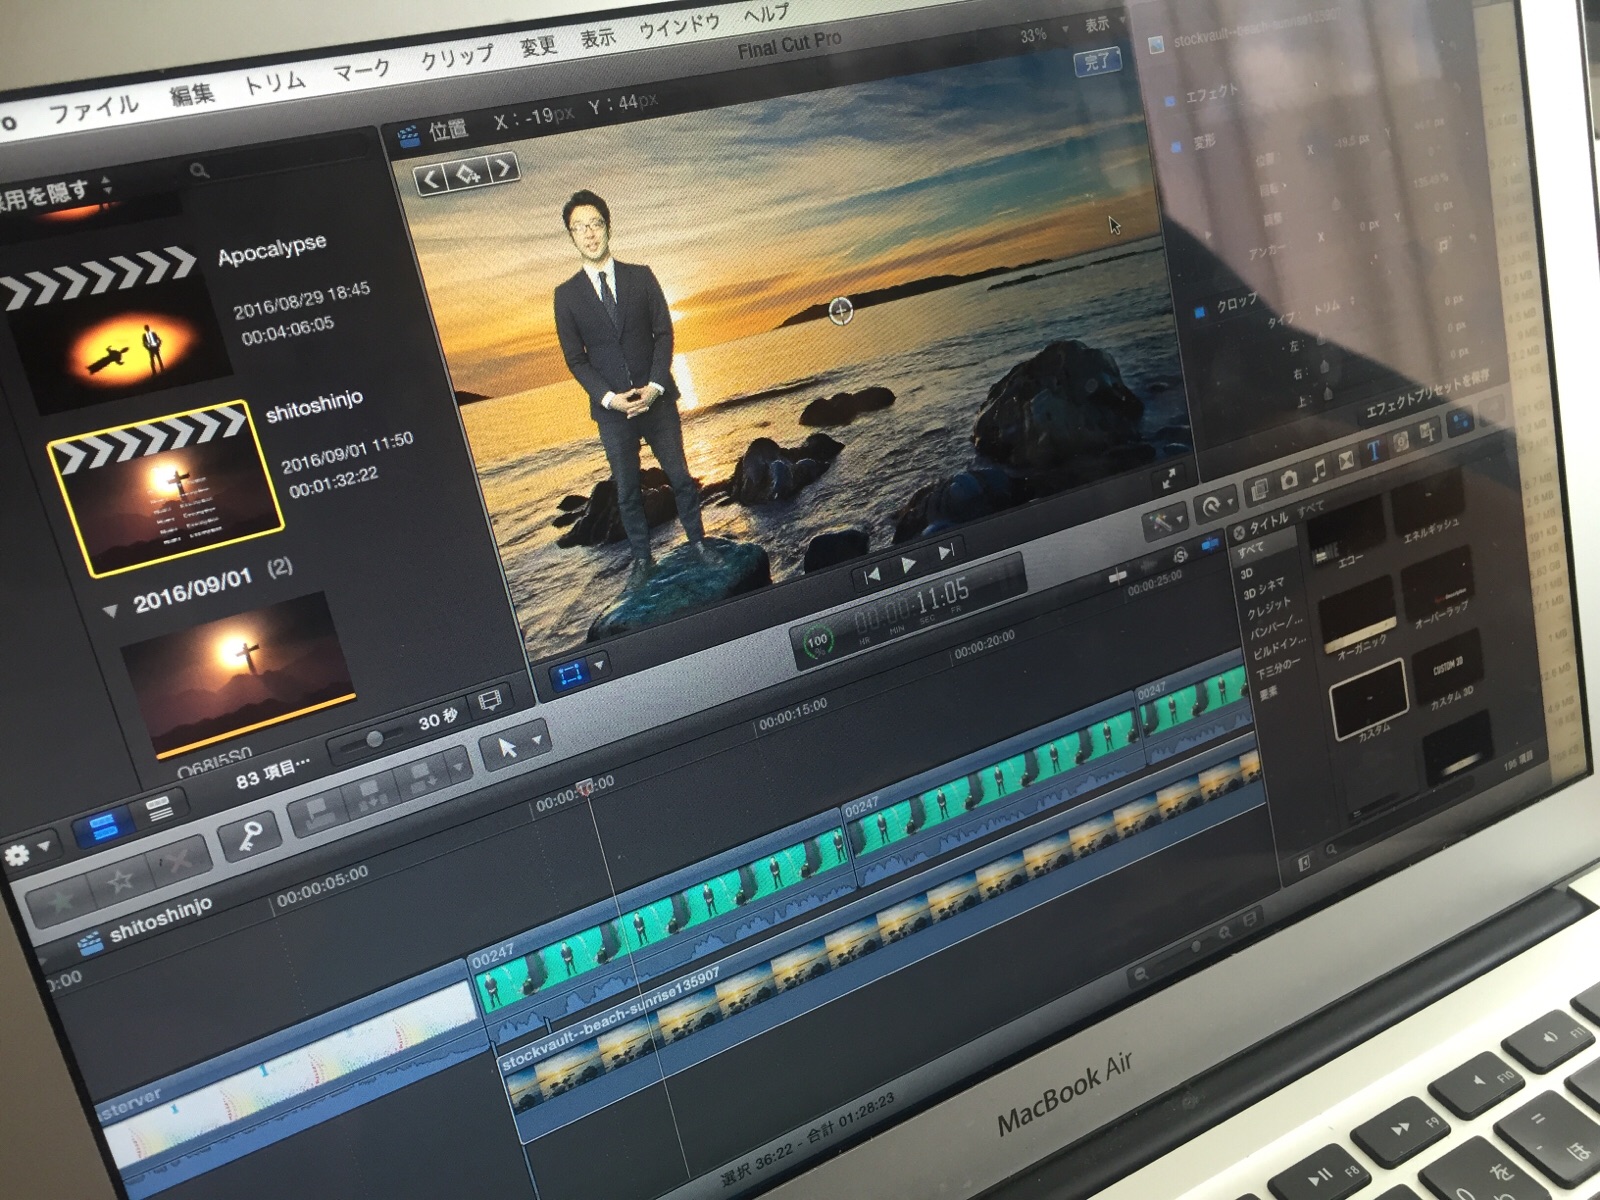Viewport: 1600px width, 1200px height.
Task: Open the クリップ menu
Action: [456, 58]
